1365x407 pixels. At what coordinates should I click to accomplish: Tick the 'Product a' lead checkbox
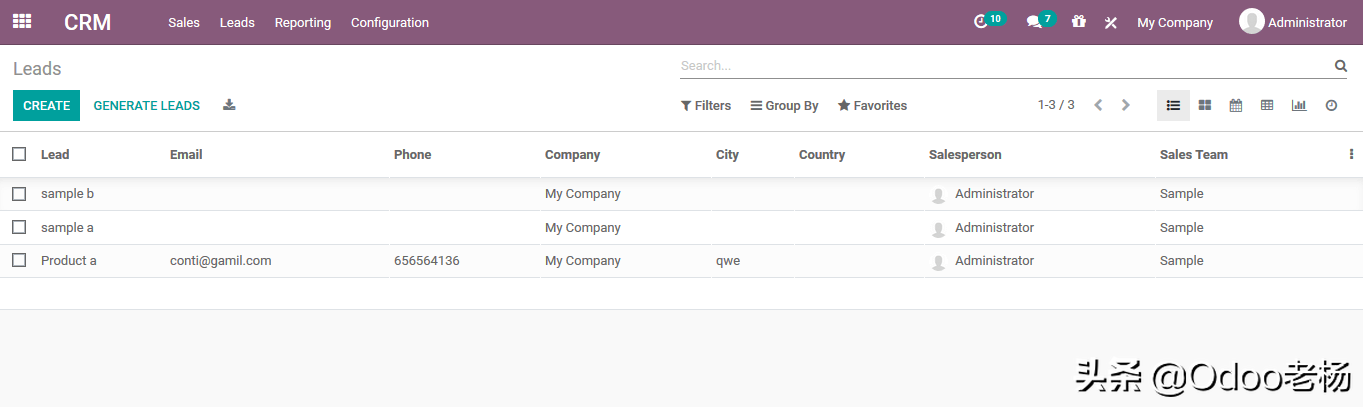click(x=19, y=260)
